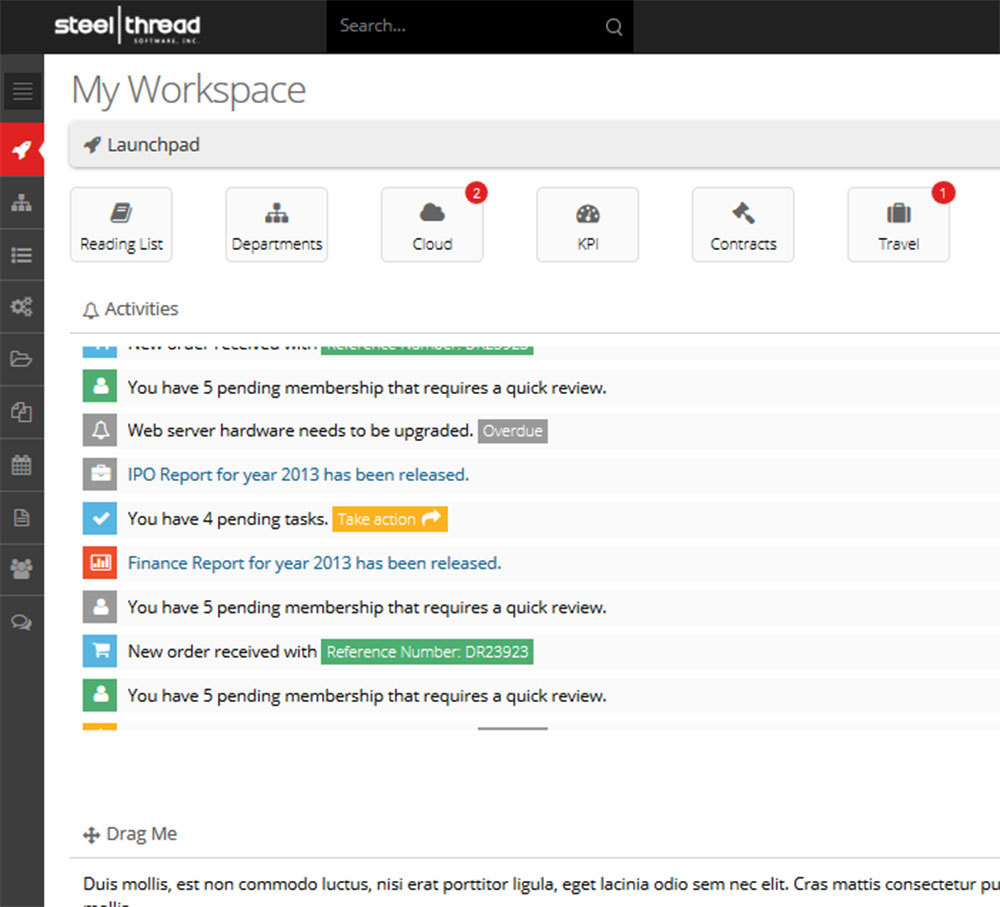This screenshot has height=907, width=1000.
Task: Click the users group sidebar icon
Action: (22, 569)
